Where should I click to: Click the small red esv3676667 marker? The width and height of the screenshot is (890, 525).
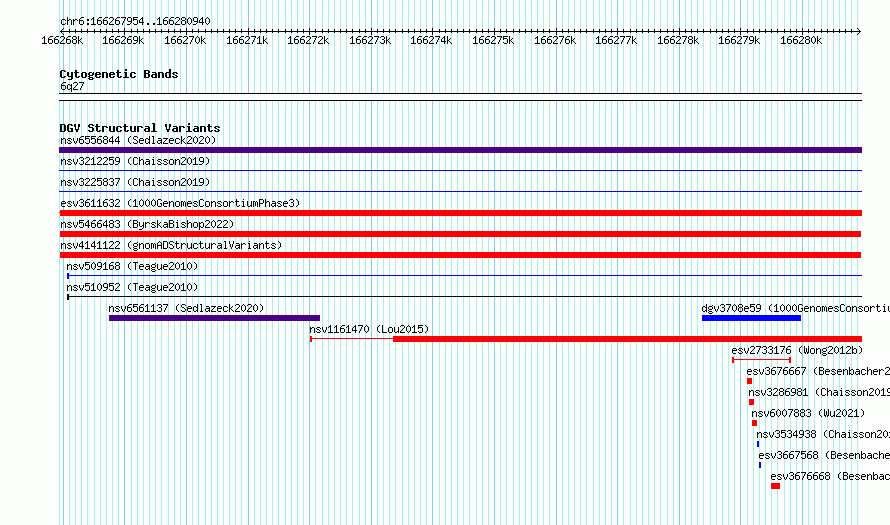[749, 381]
